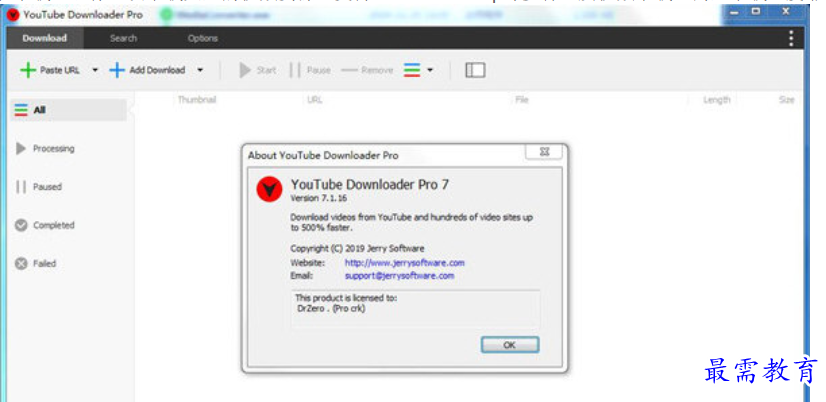The image size is (826, 402).
Task: Click the app logo in title bar
Action: [x=13, y=15]
